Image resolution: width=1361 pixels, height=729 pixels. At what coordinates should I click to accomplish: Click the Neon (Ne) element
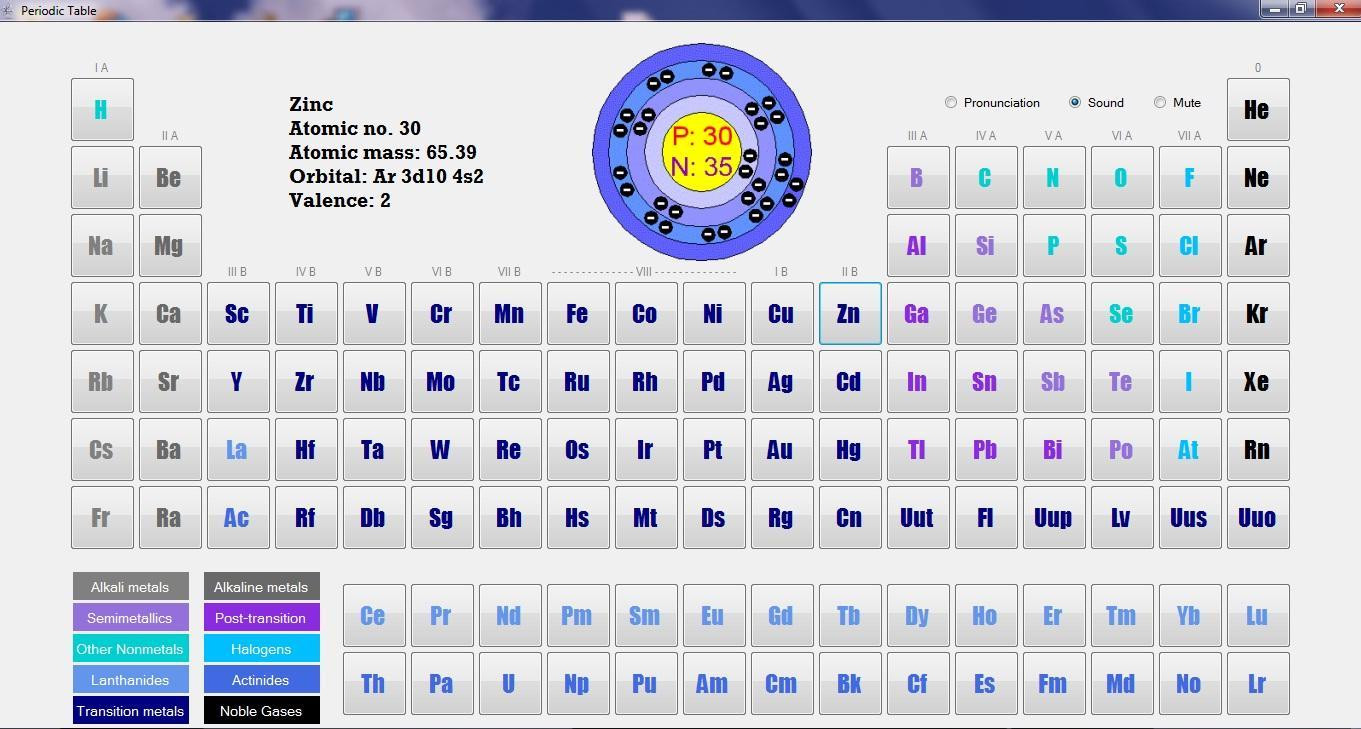(x=1258, y=178)
